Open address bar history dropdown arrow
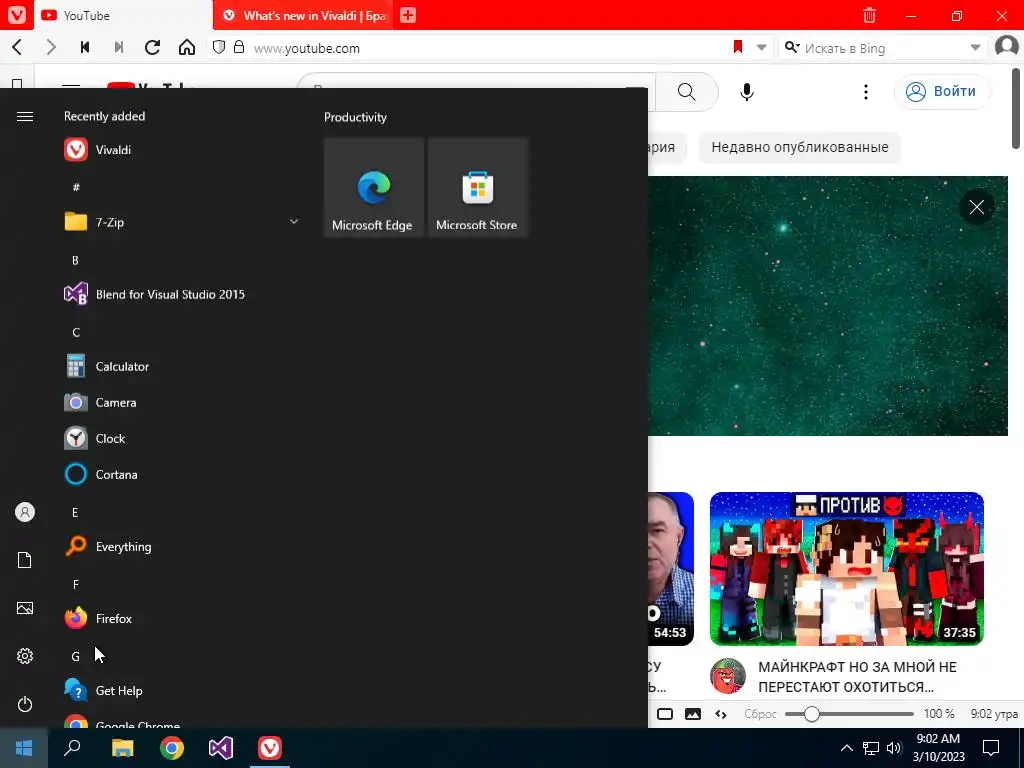The height and width of the screenshot is (768, 1024). pos(761,47)
